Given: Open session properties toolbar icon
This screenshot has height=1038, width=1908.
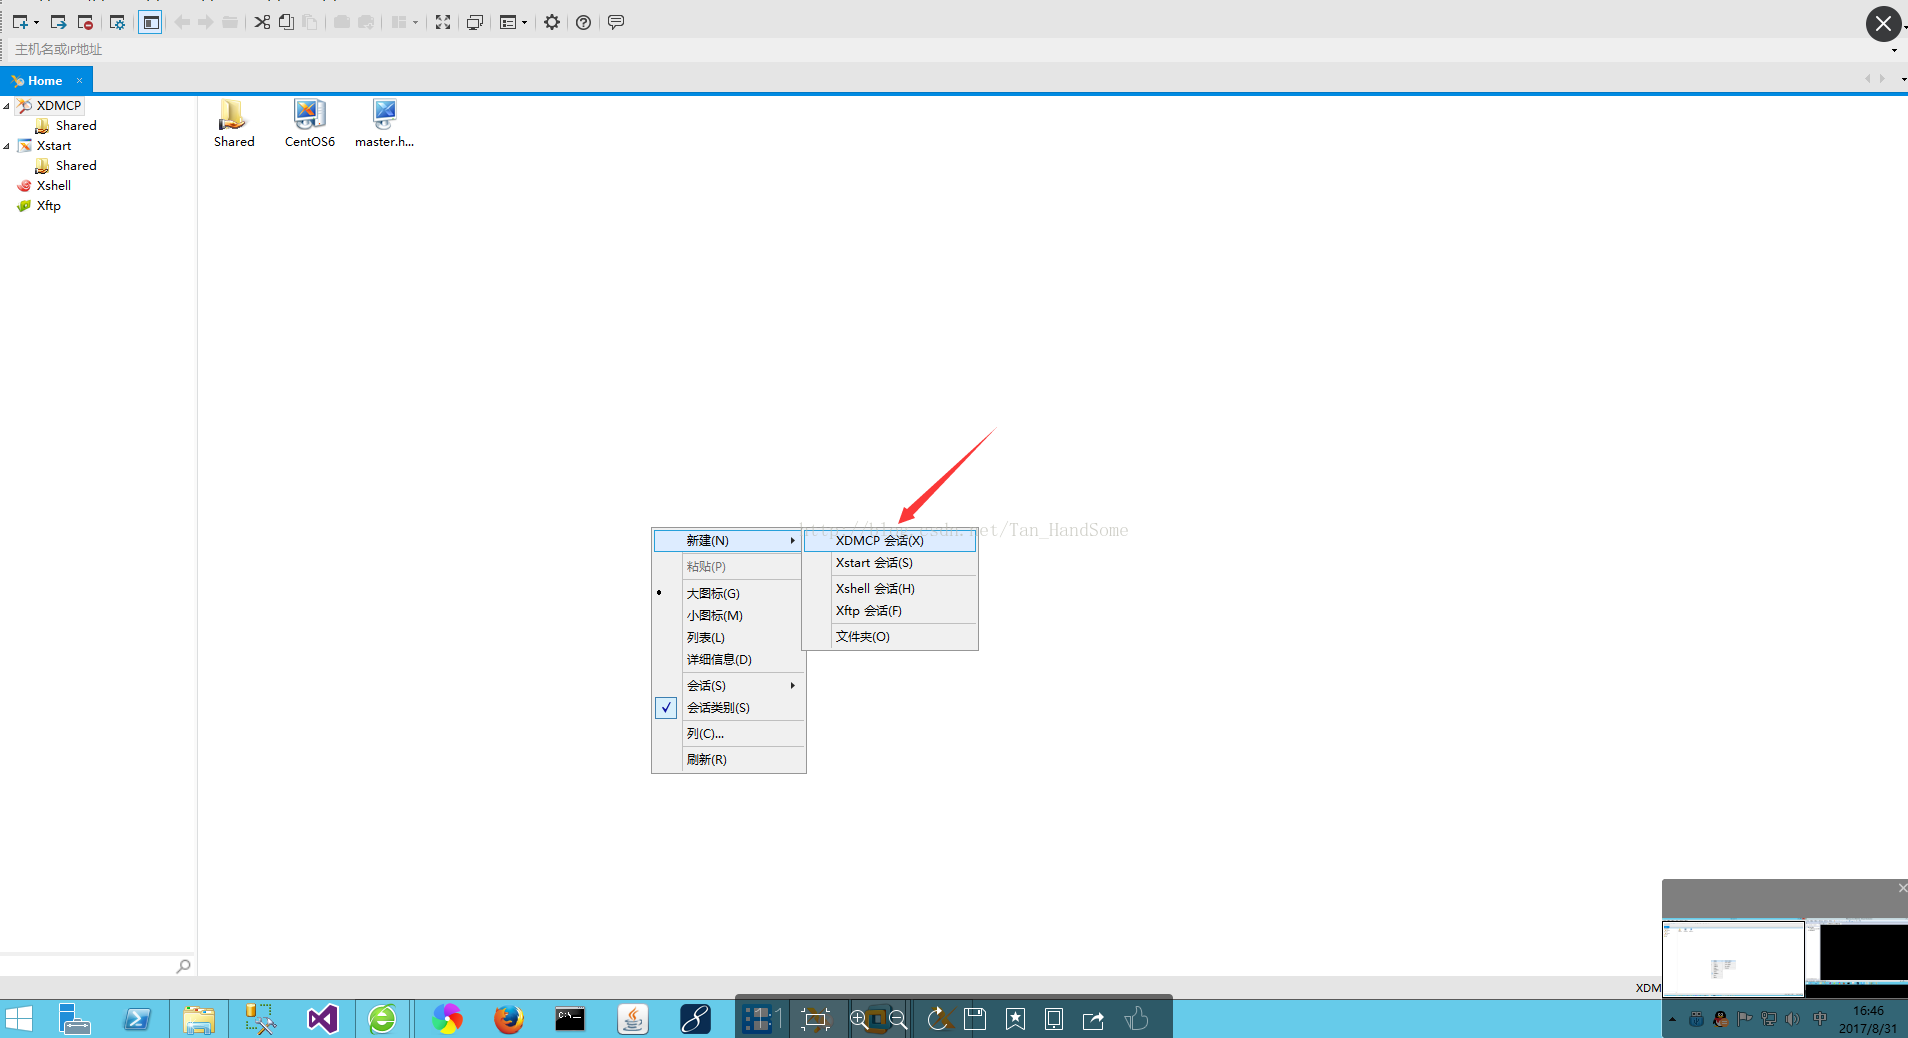Looking at the screenshot, I should [117, 22].
